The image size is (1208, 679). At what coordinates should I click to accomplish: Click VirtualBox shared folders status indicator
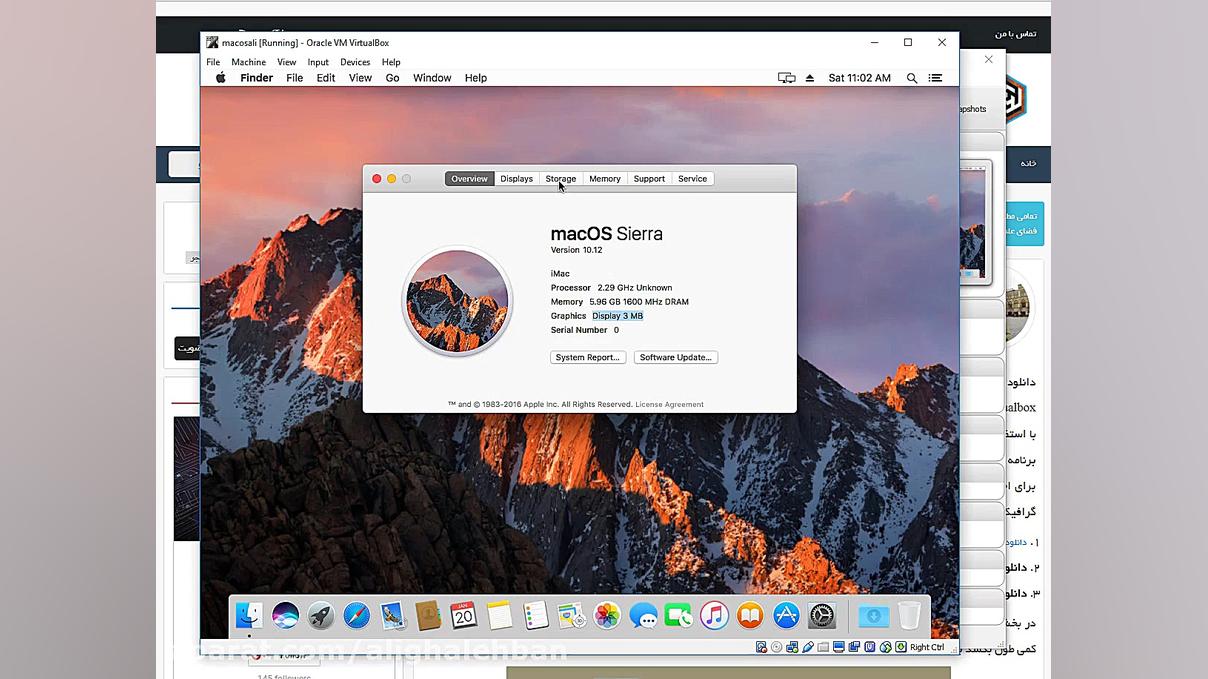pyautogui.click(x=823, y=647)
